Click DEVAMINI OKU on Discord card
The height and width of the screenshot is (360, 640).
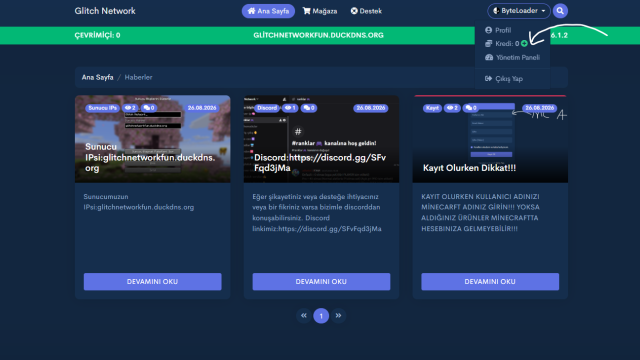(321, 282)
